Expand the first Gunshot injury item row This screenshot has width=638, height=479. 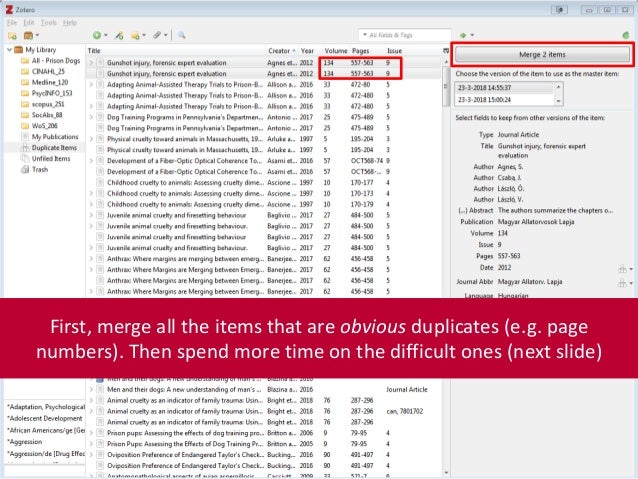(x=91, y=63)
